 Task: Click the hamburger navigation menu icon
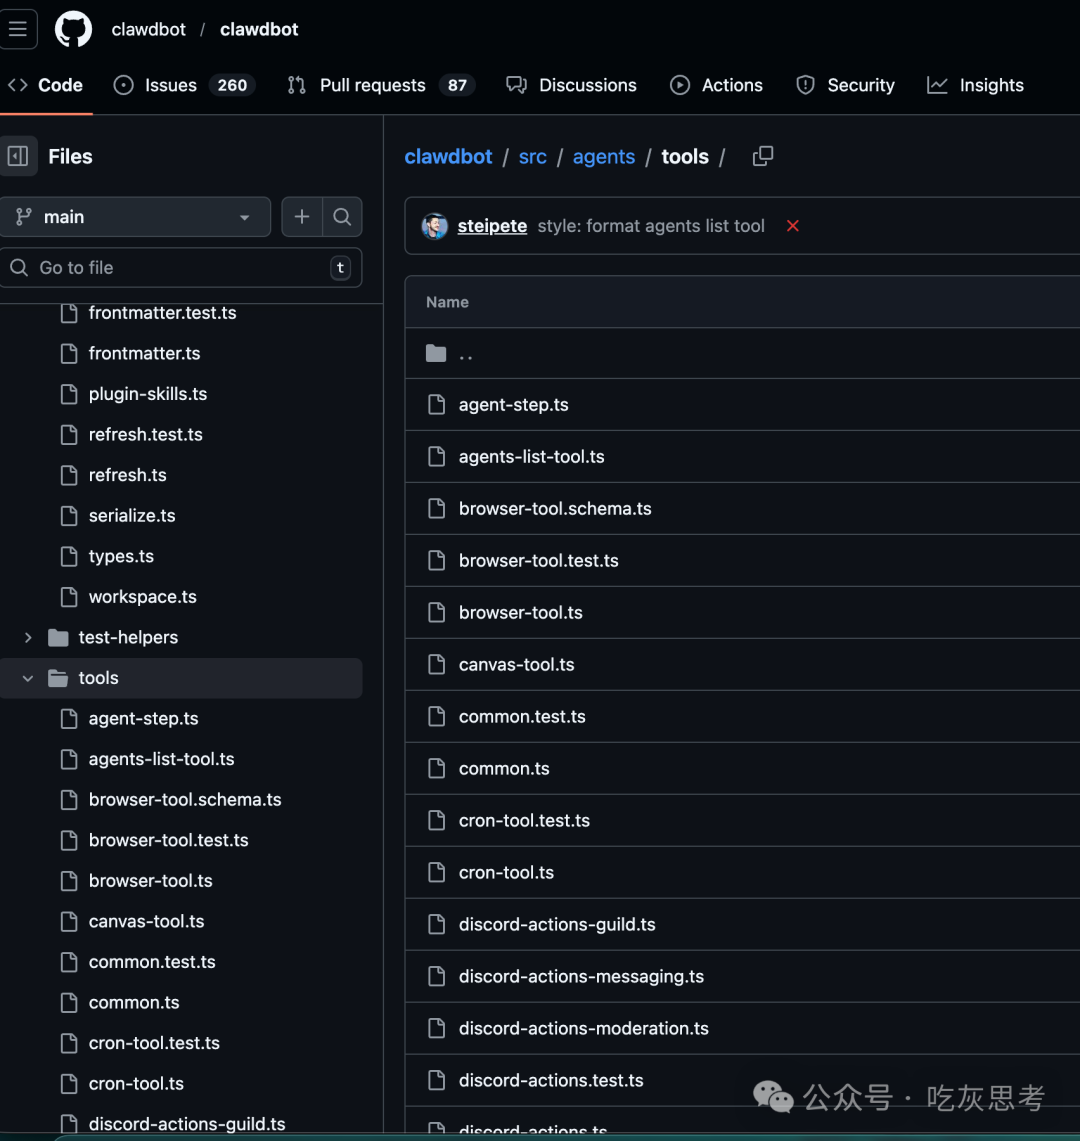18,29
